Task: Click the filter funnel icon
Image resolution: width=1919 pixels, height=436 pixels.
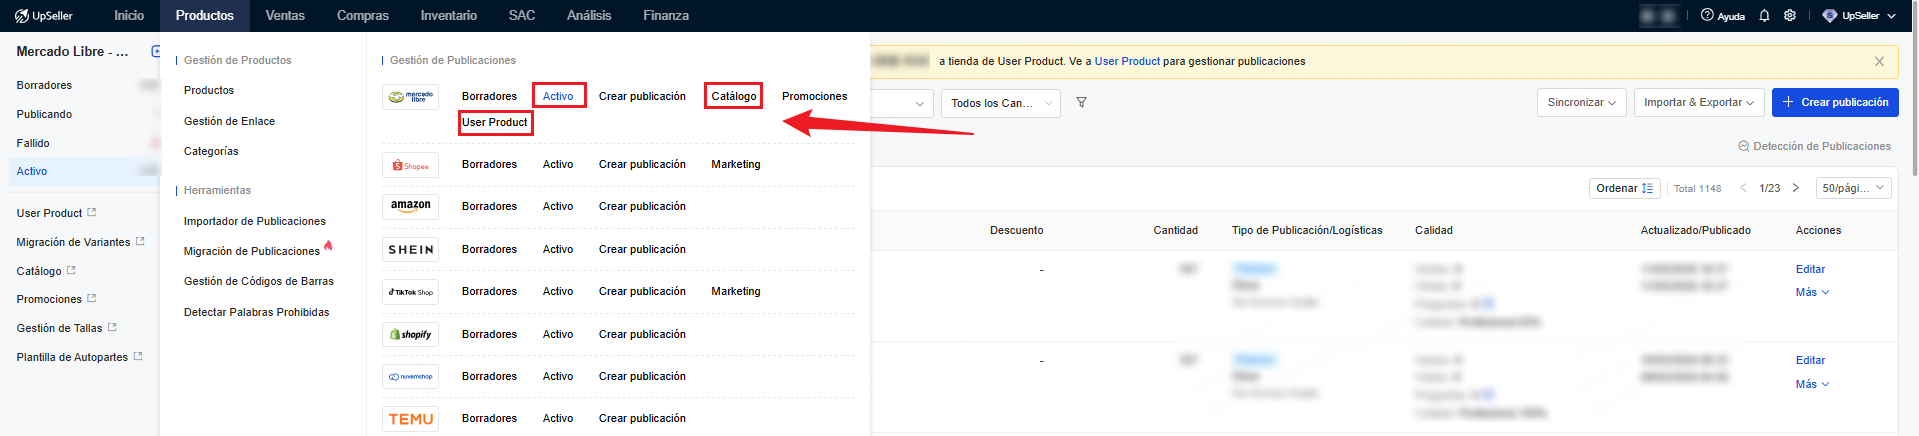Action: pyautogui.click(x=1081, y=103)
